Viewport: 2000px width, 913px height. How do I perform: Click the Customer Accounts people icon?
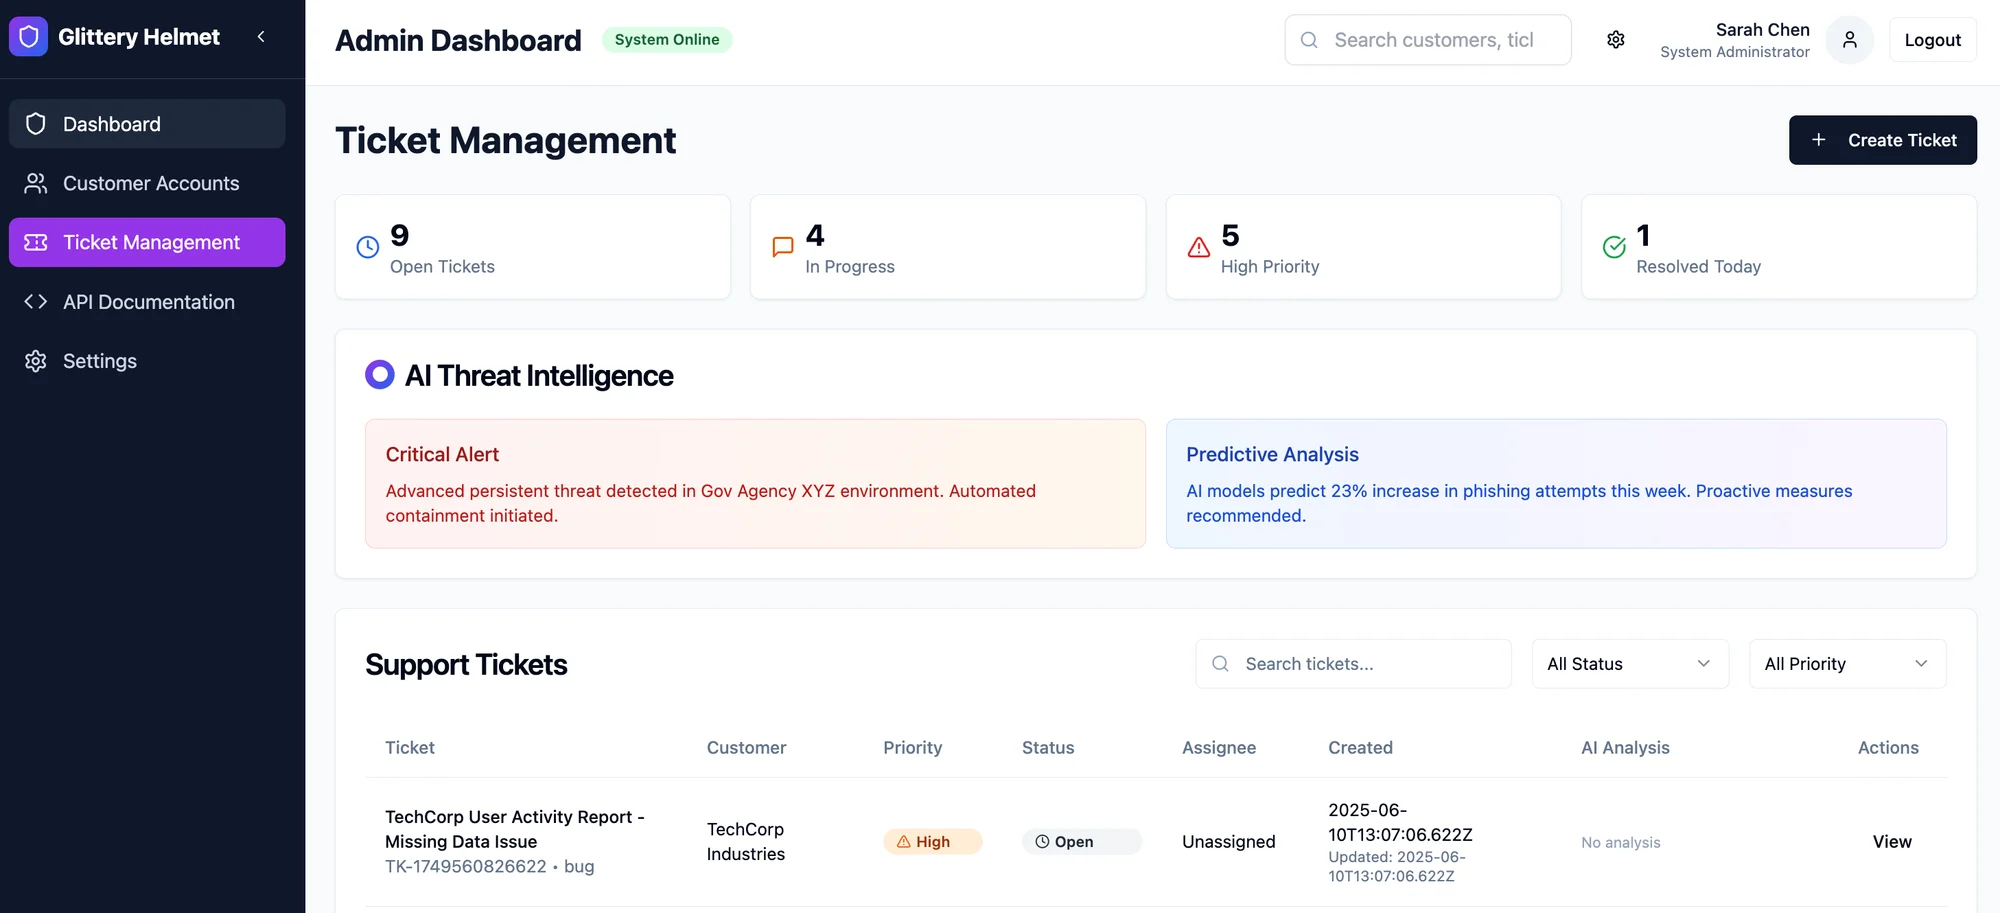click(x=36, y=183)
